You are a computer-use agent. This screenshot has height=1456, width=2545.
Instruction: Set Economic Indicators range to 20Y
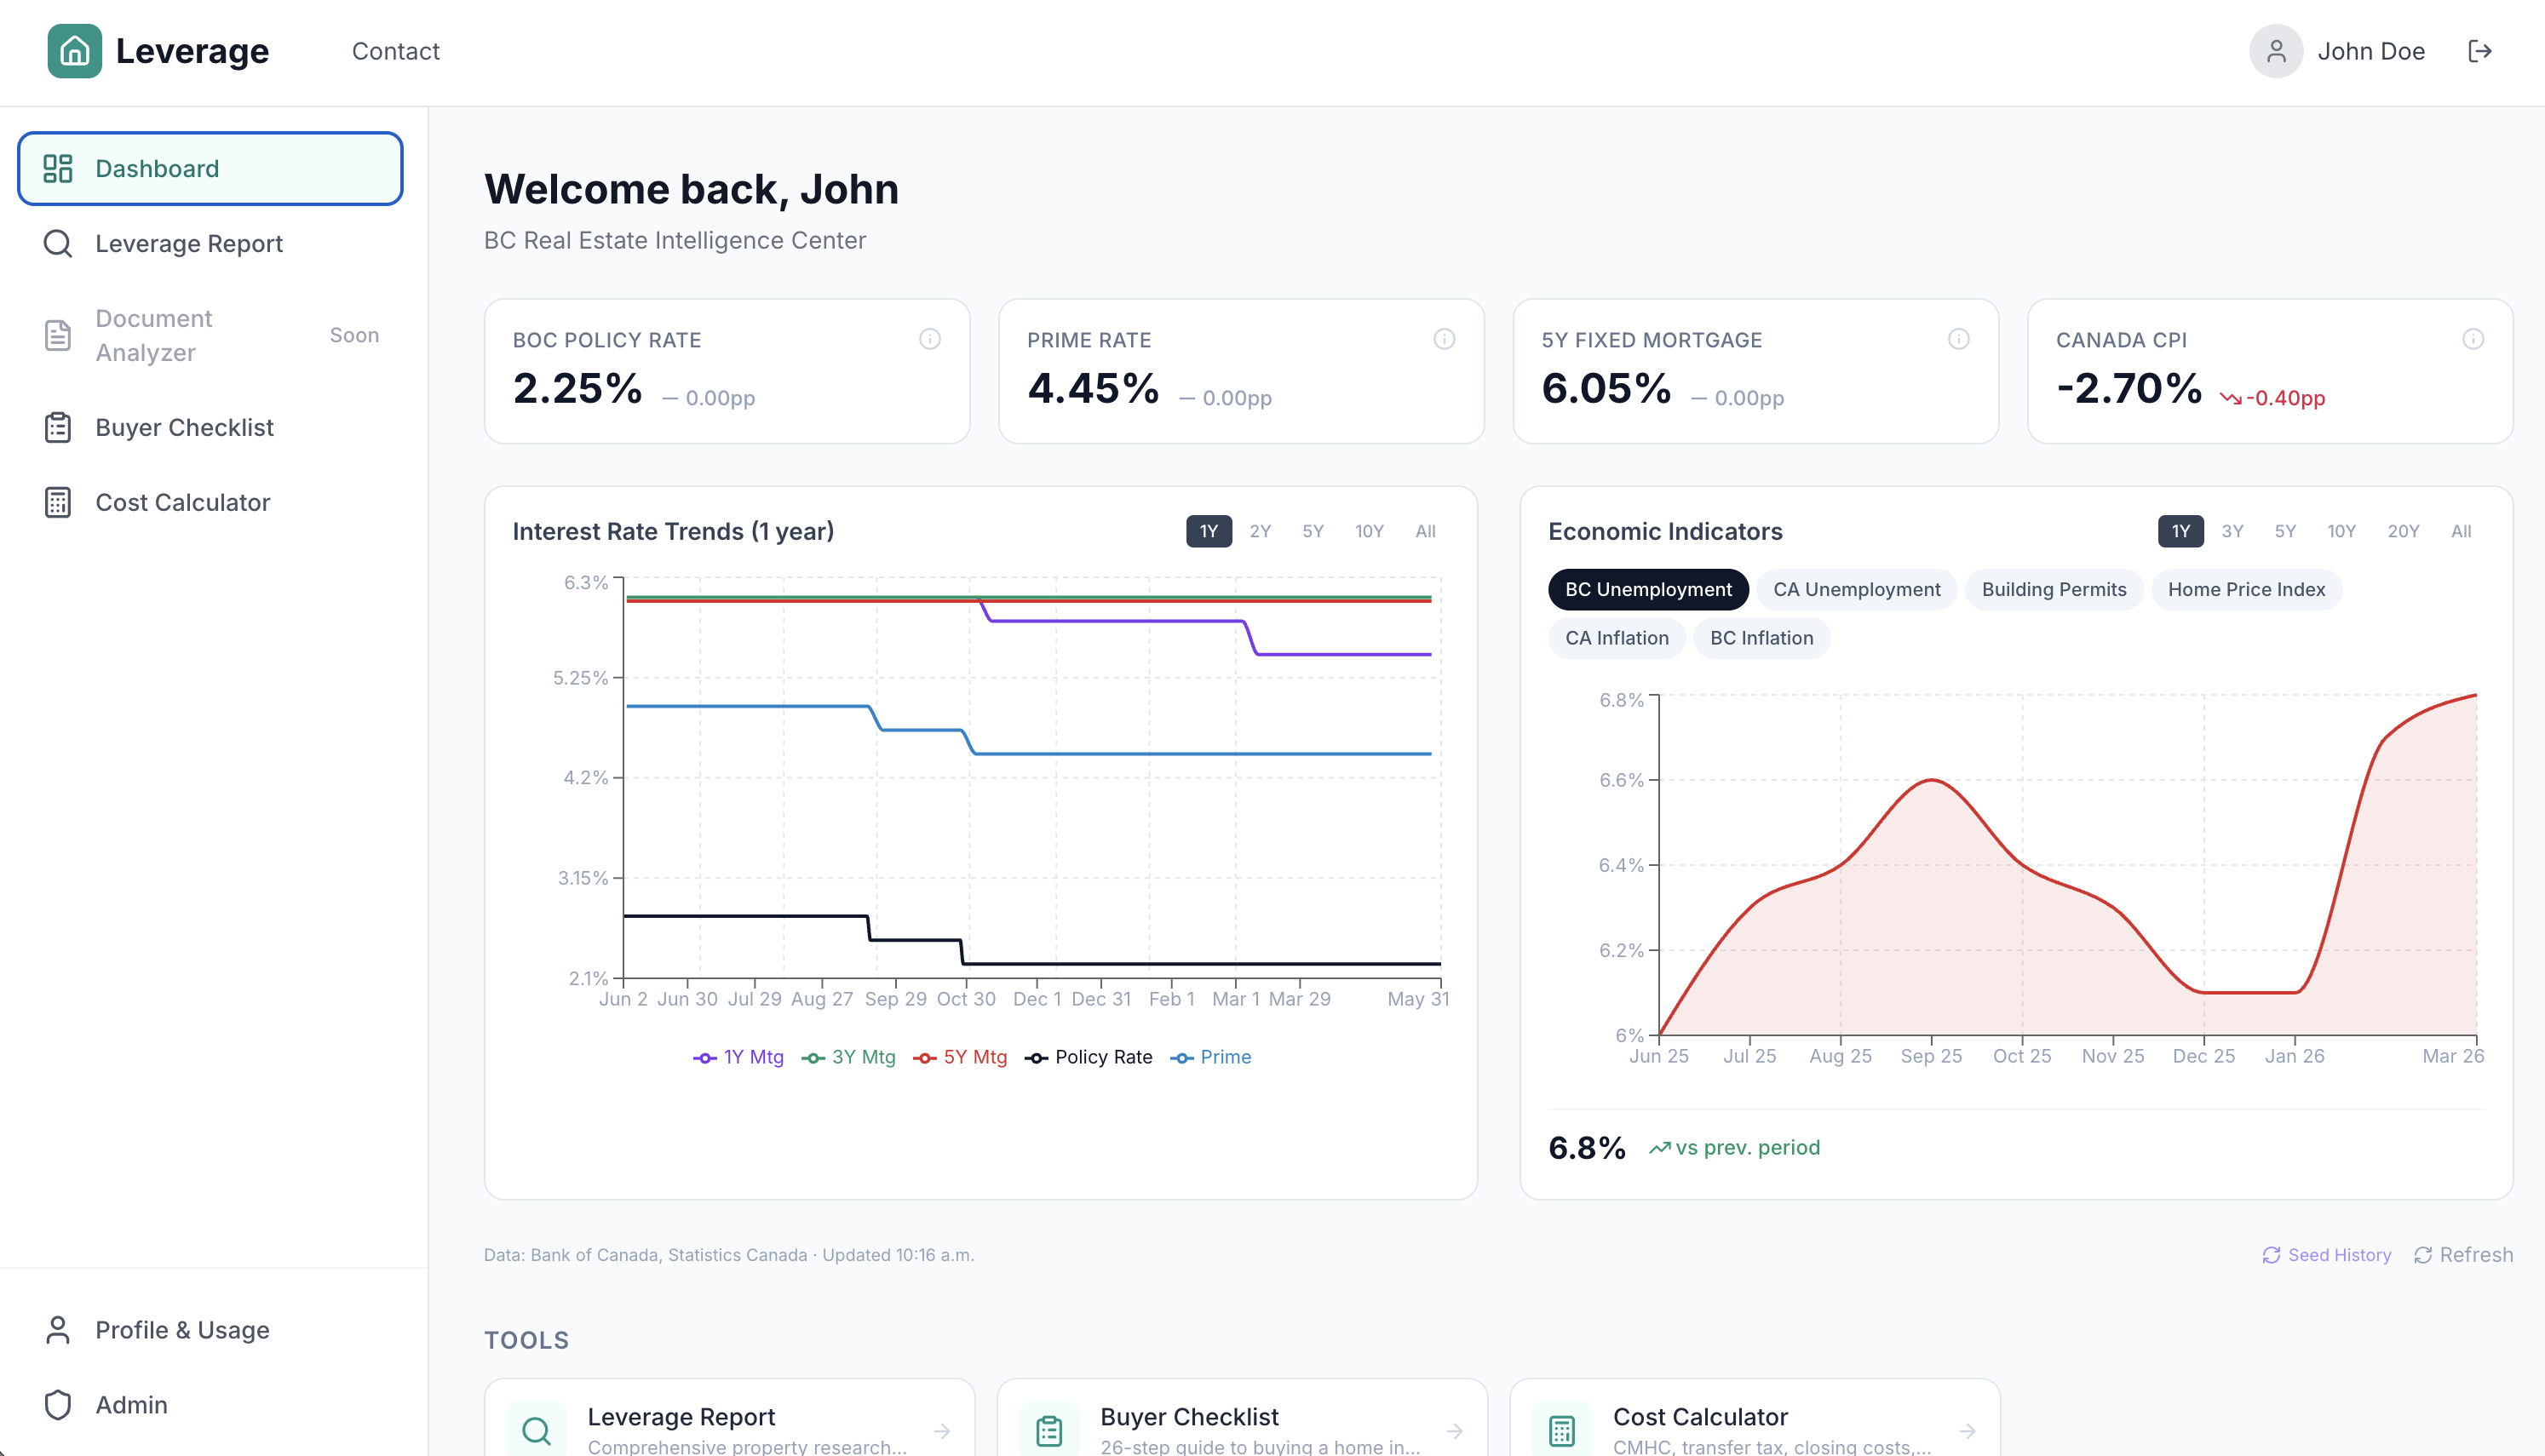pyautogui.click(x=2403, y=531)
